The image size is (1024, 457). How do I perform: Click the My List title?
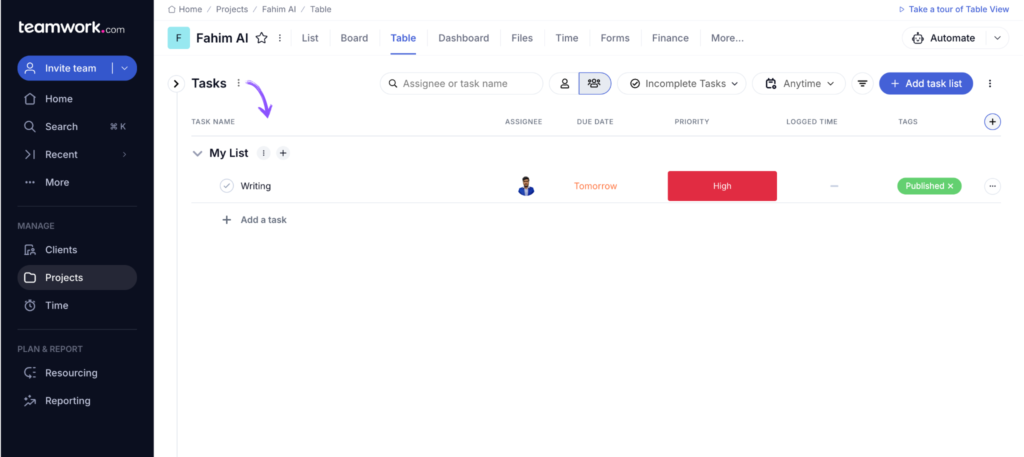point(229,153)
